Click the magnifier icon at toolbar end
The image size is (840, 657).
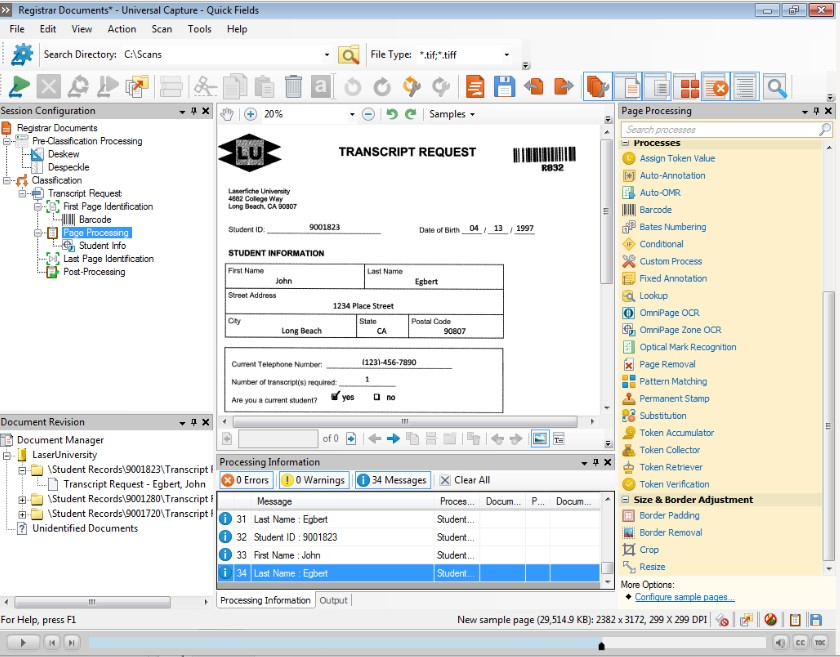[776, 86]
